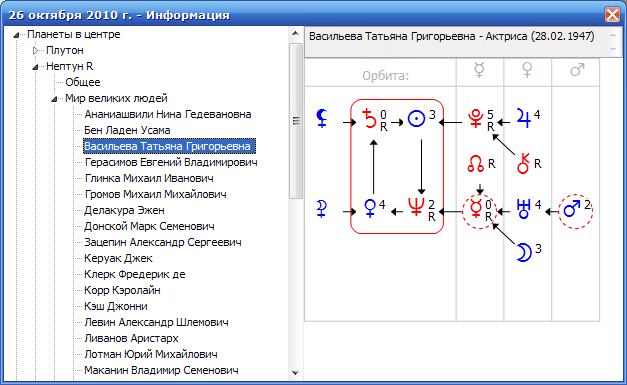Image resolution: width=627 pixels, height=385 pixels.
Task: Select Ливанов Аристарх
Action: pyautogui.click(x=131, y=338)
